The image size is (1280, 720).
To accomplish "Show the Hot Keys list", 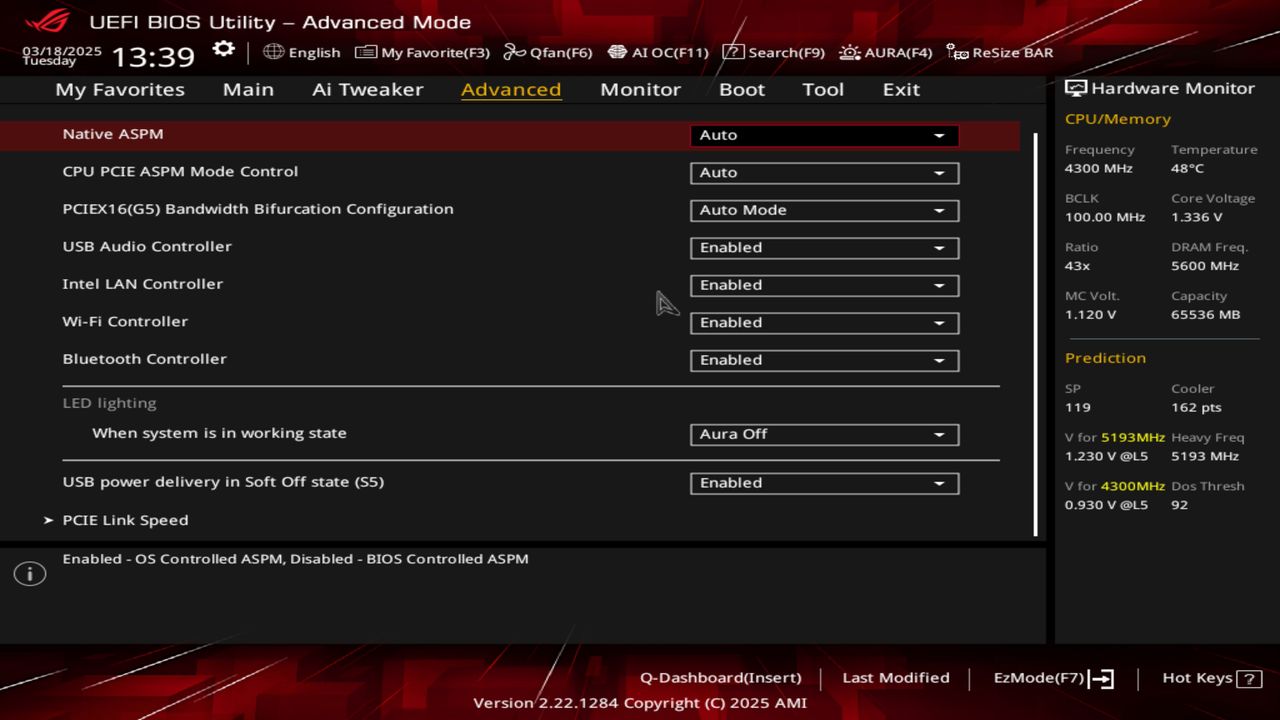I will (x=1212, y=678).
